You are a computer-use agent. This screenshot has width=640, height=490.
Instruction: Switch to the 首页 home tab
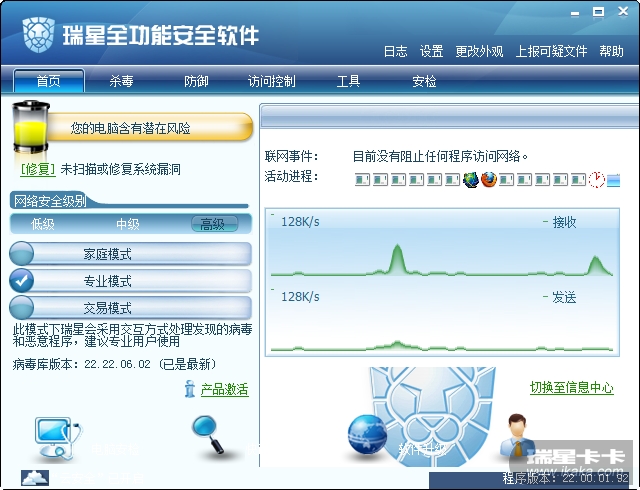[49, 80]
